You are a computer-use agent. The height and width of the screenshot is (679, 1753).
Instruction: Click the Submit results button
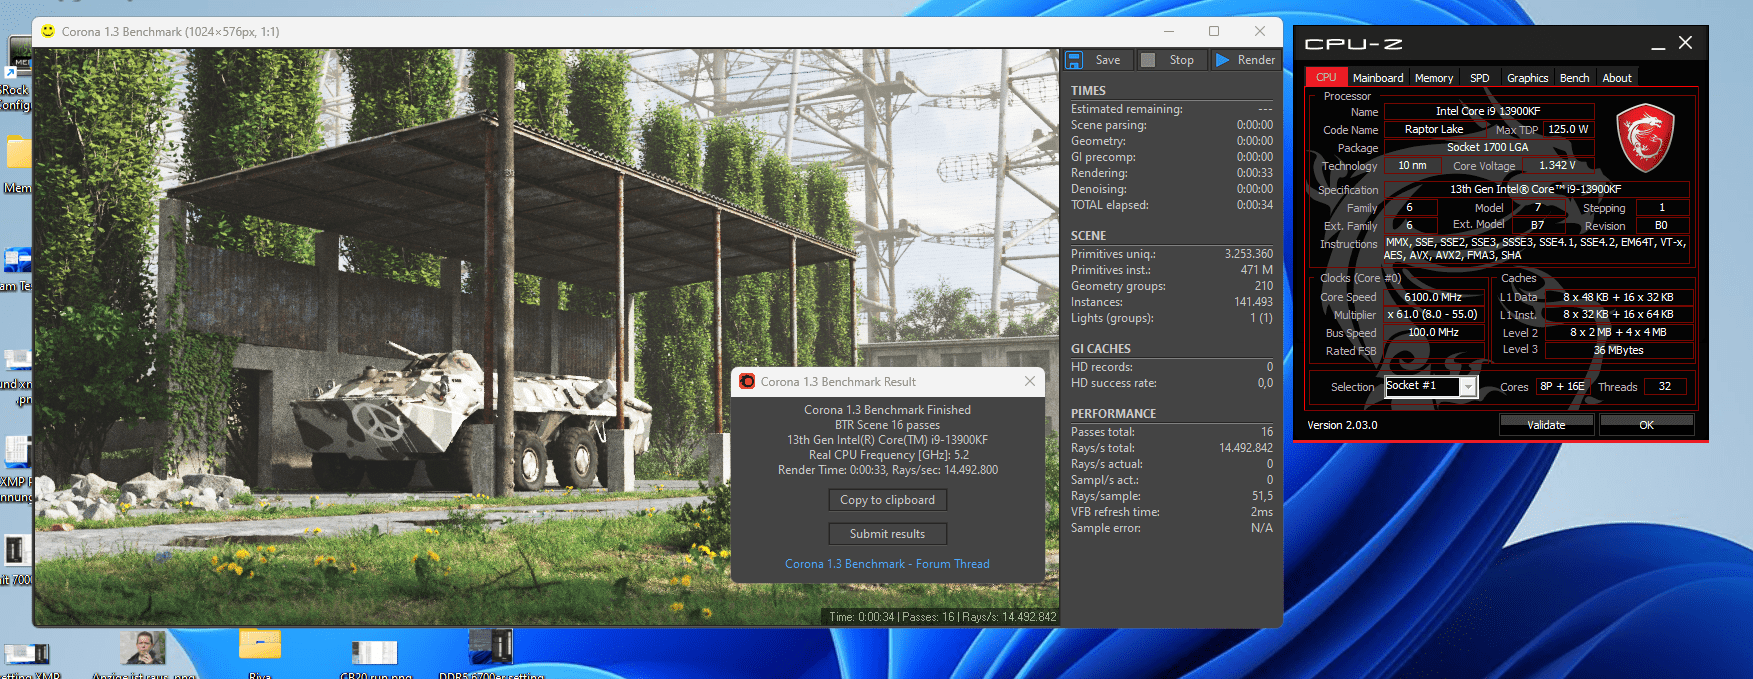click(887, 534)
